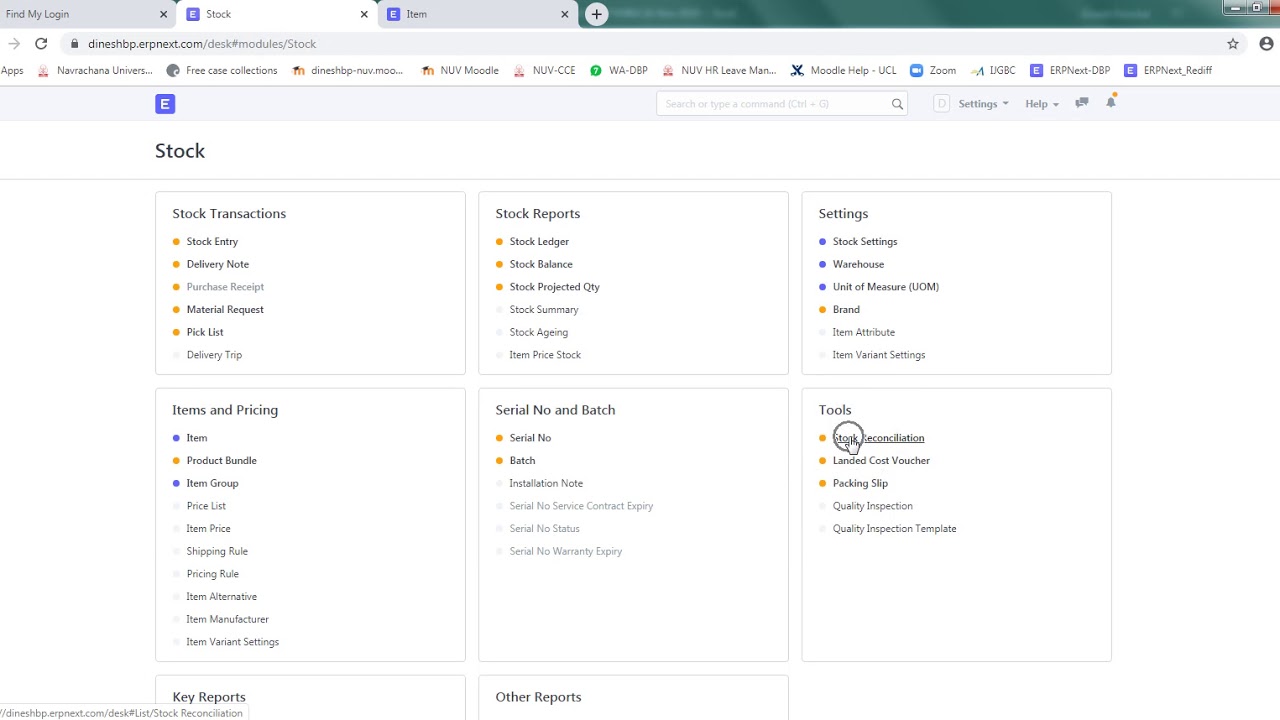Open the Warehouse settings link
The width and height of the screenshot is (1280, 720).
click(x=858, y=264)
